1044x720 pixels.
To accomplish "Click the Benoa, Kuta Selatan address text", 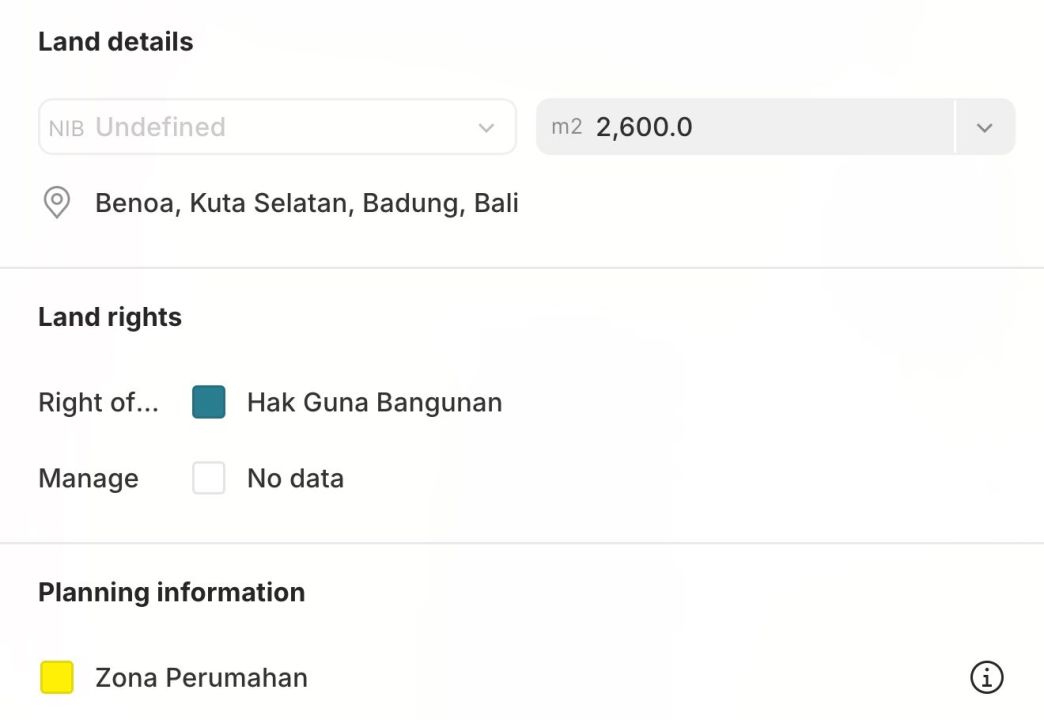I will click(306, 203).
